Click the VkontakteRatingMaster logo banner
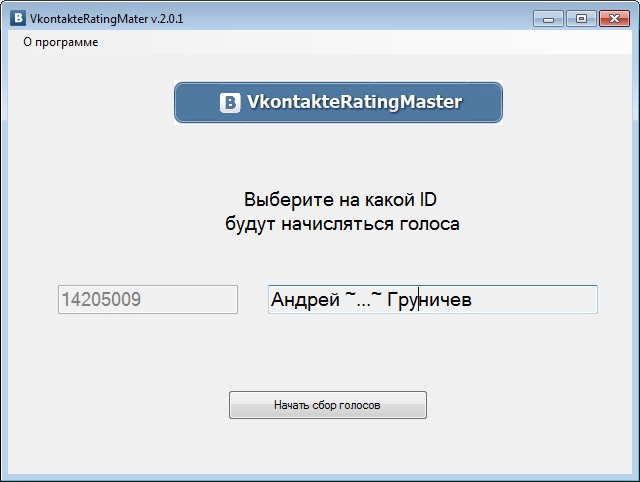The height and width of the screenshot is (482, 640). point(338,102)
